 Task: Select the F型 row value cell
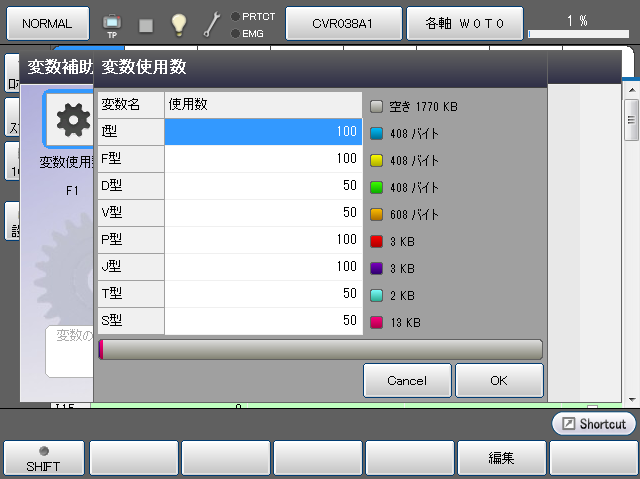tap(263, 159)
